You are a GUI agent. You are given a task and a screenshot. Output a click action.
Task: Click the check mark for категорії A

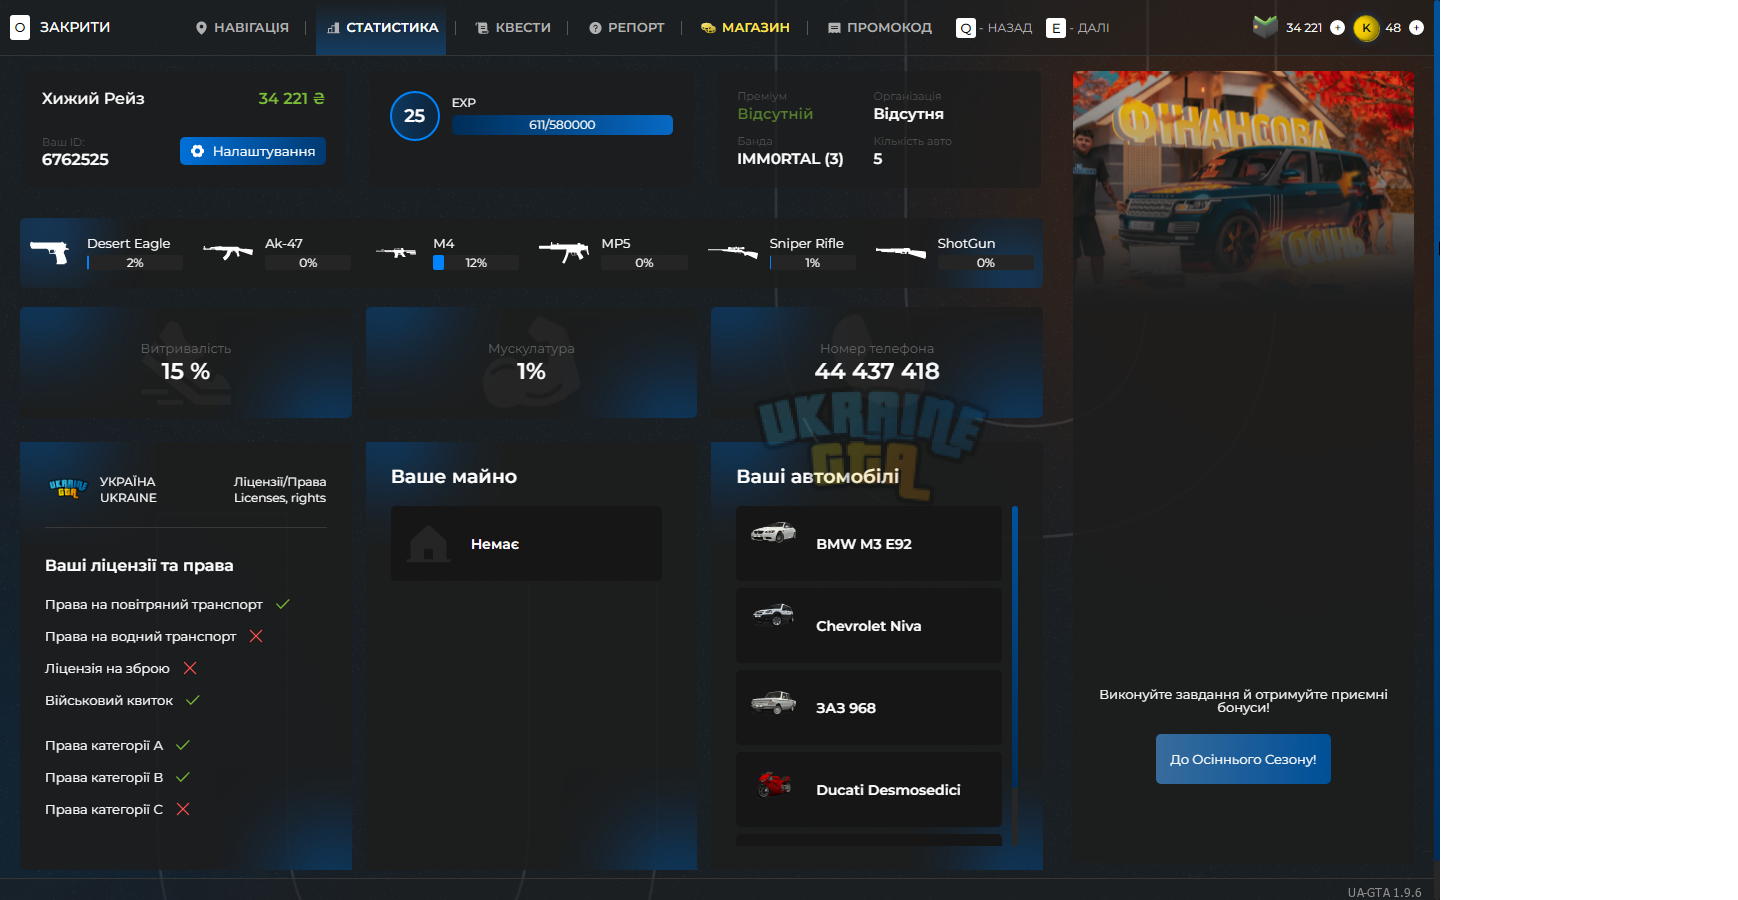183,745
